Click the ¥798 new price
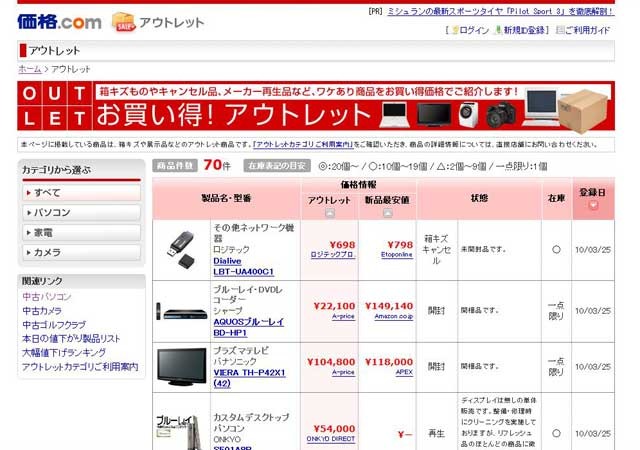 click(400, 245)
